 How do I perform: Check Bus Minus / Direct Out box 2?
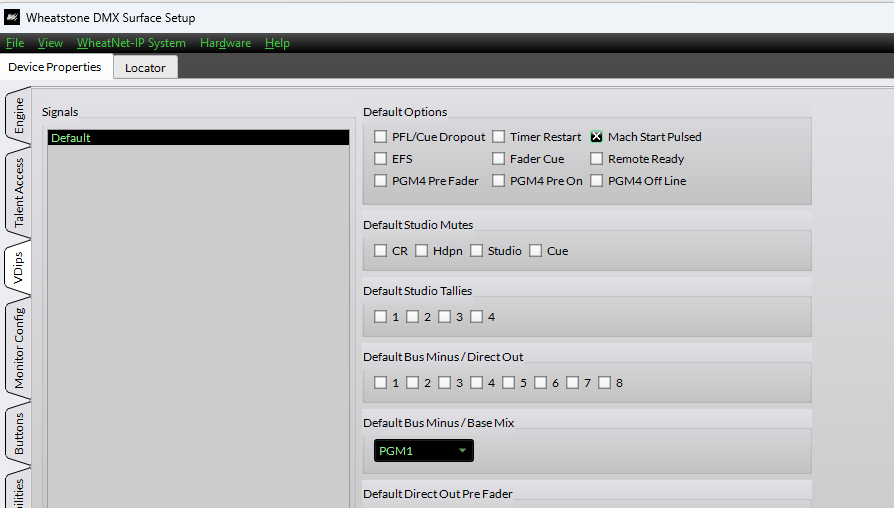(412, 383)
